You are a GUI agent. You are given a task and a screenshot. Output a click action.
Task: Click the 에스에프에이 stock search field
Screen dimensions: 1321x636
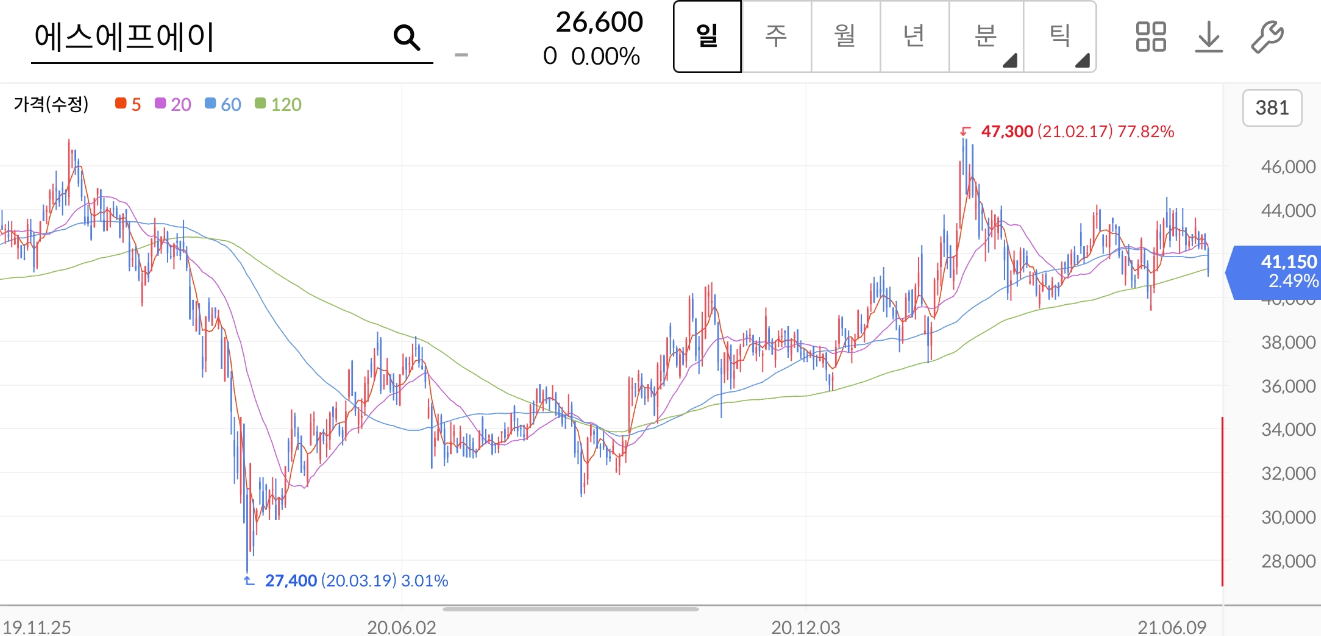pyautogui.click(x=232, y=38)
